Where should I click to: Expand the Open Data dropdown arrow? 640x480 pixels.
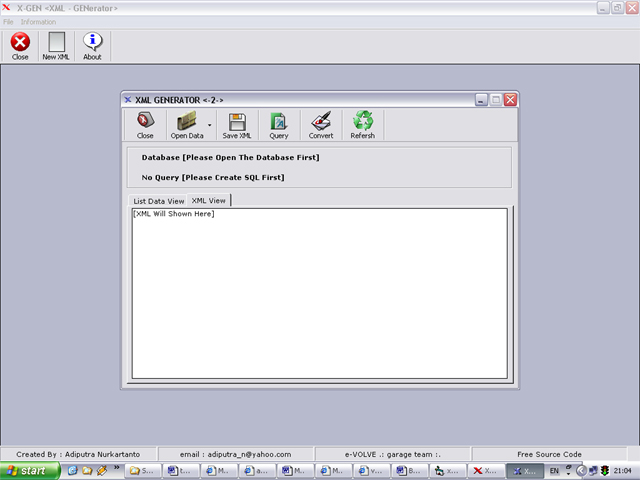[x=209, y=126]
